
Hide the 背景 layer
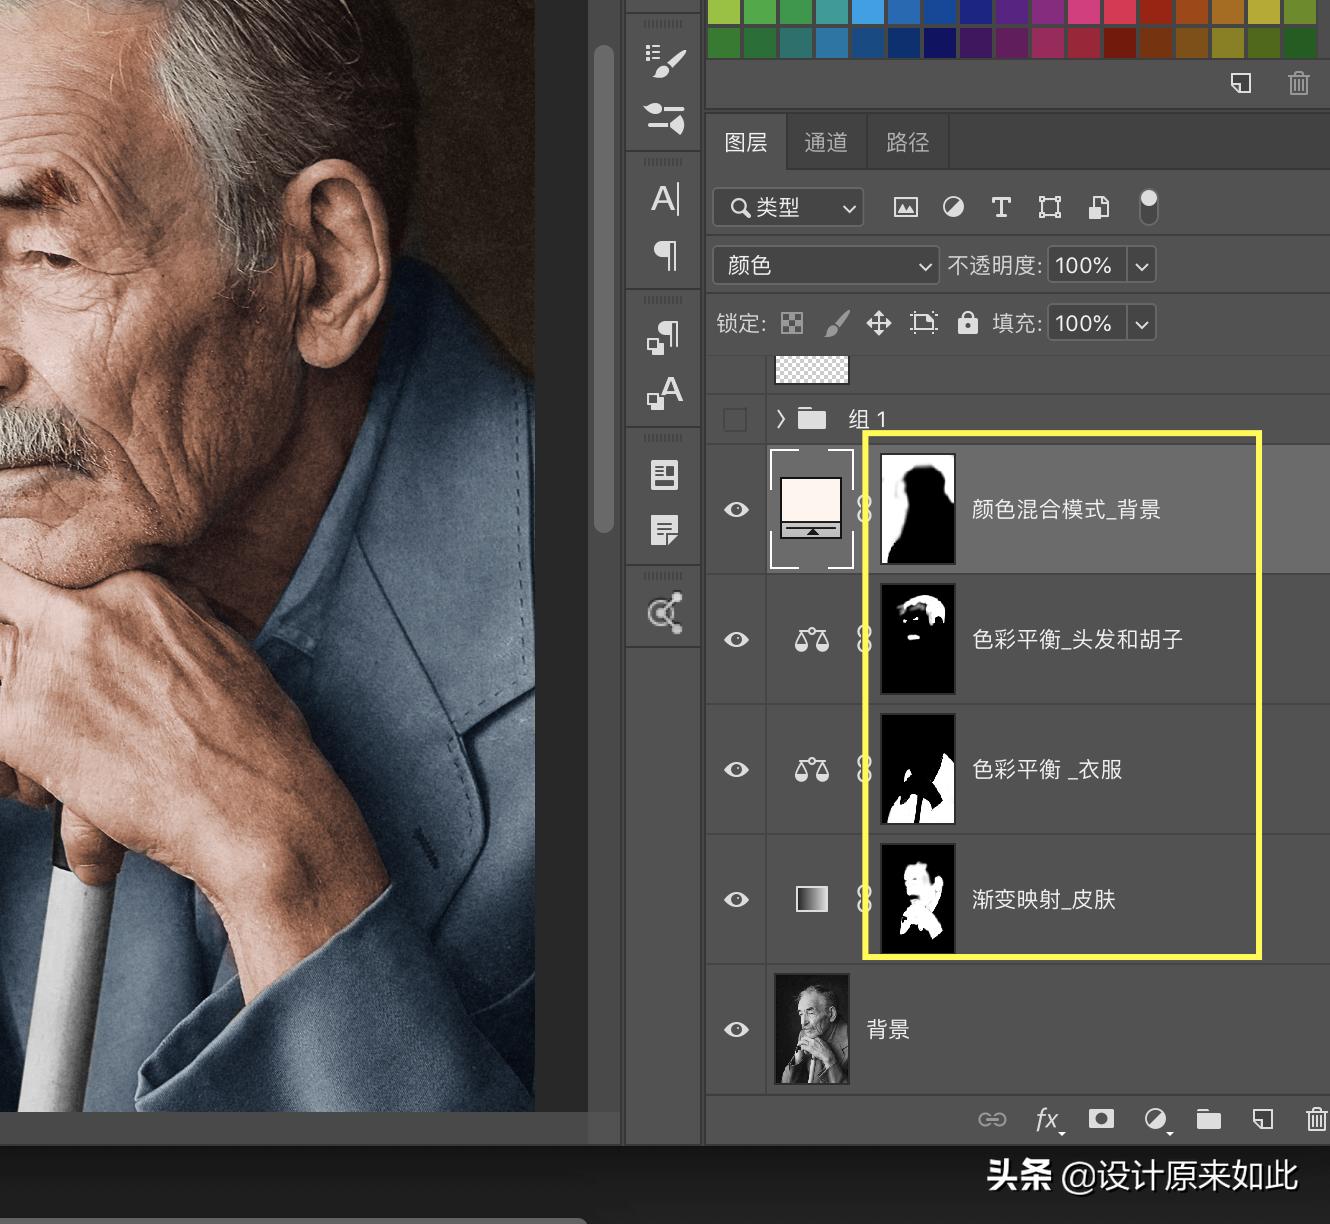coord(736,1029)
